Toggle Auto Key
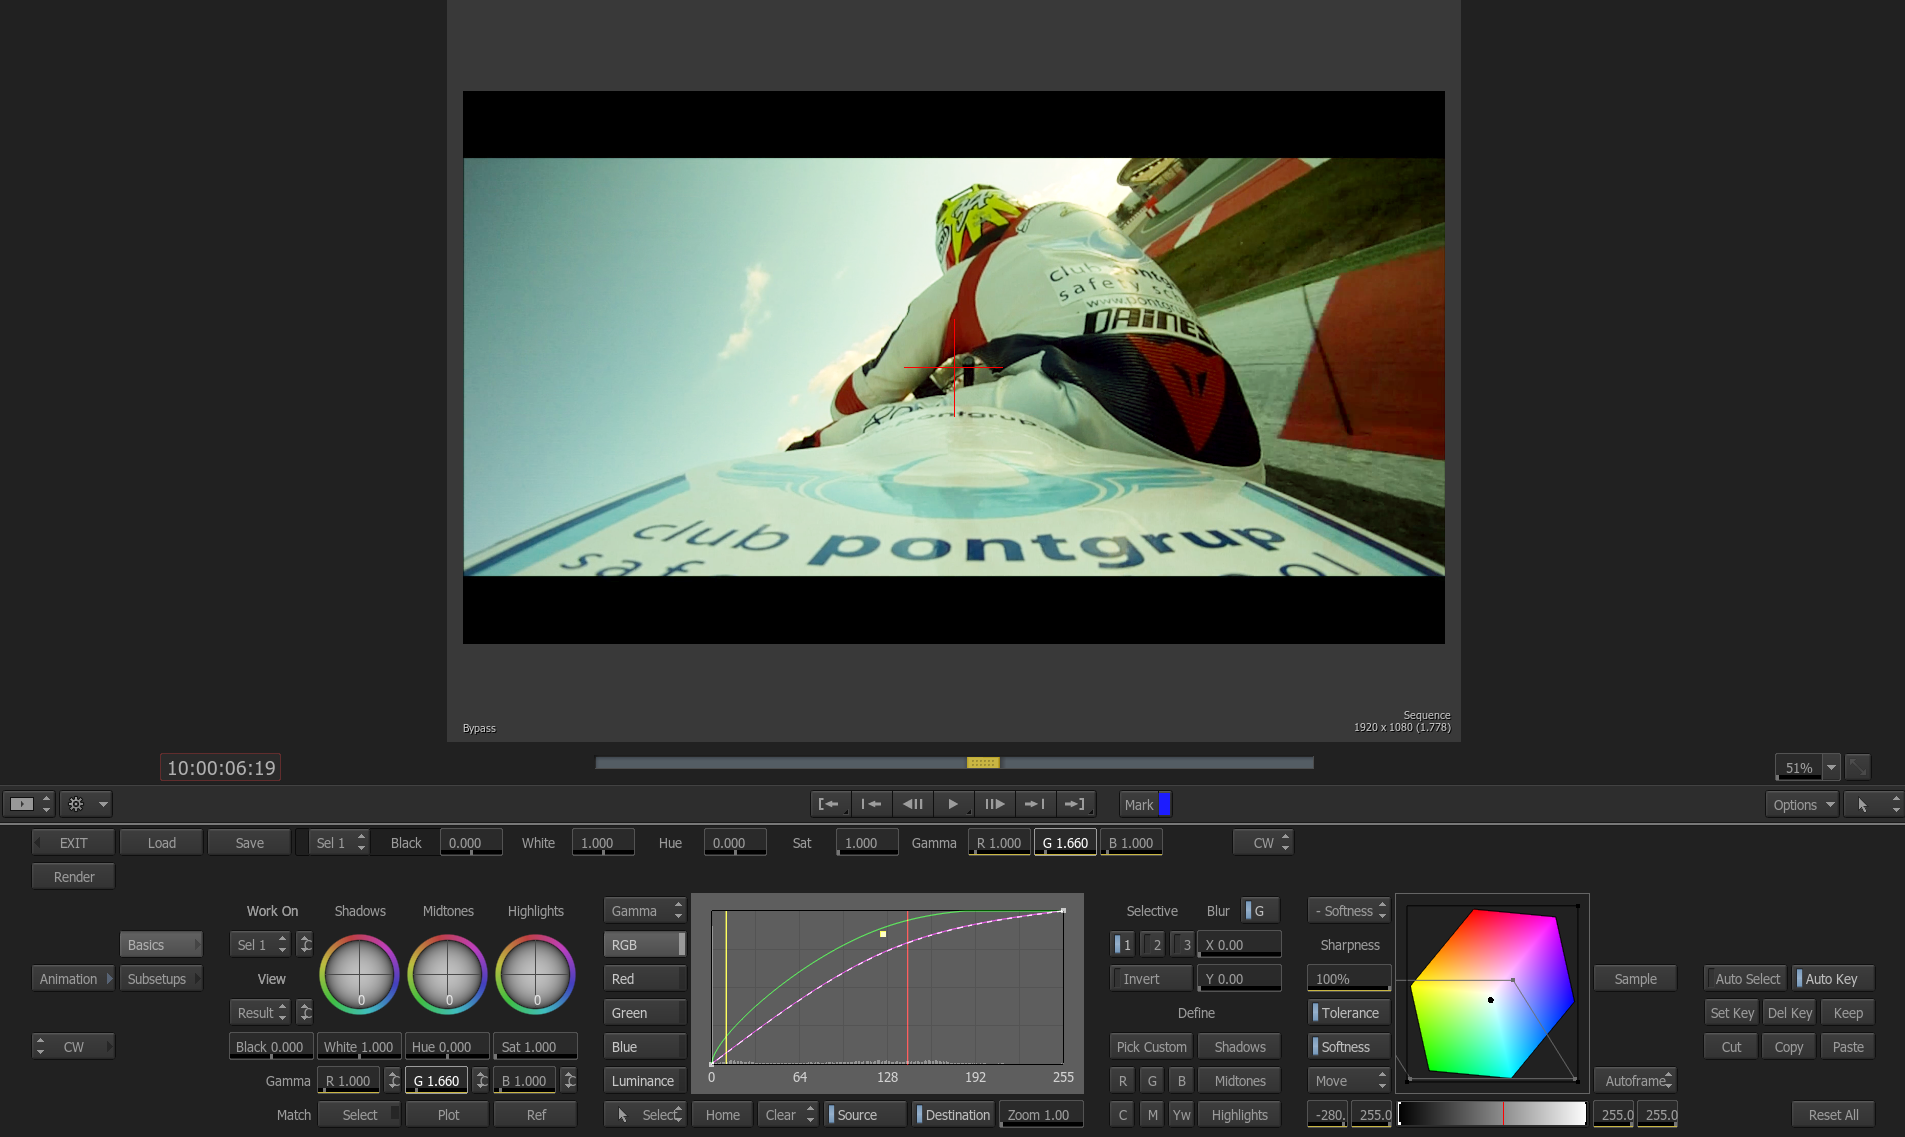 [1832, 979]
